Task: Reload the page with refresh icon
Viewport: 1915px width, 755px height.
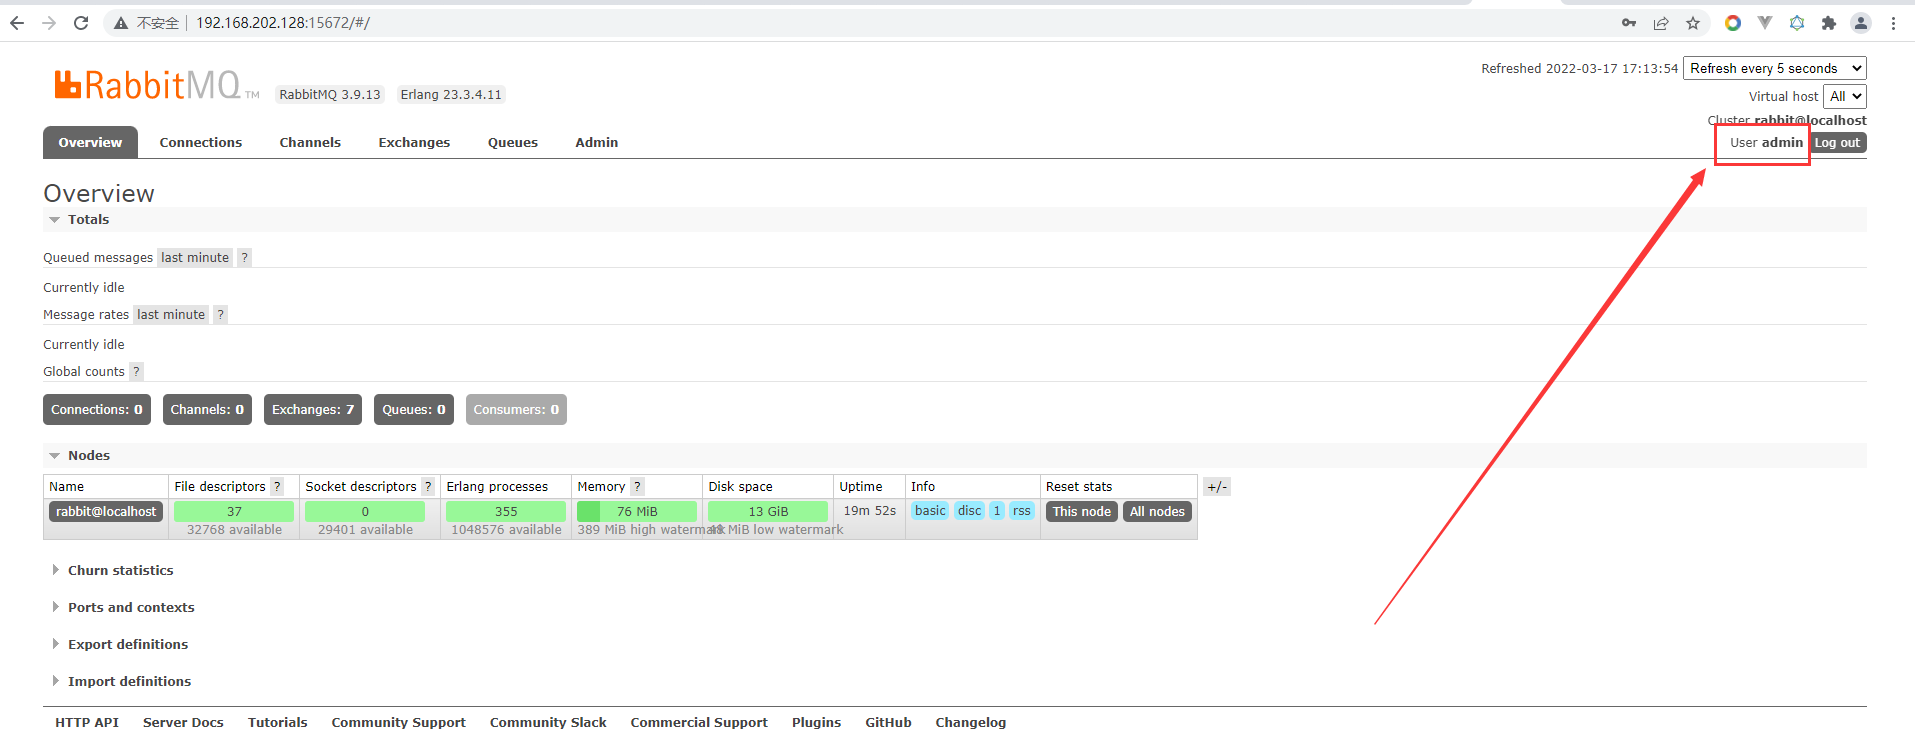Action: click(81, 23)
